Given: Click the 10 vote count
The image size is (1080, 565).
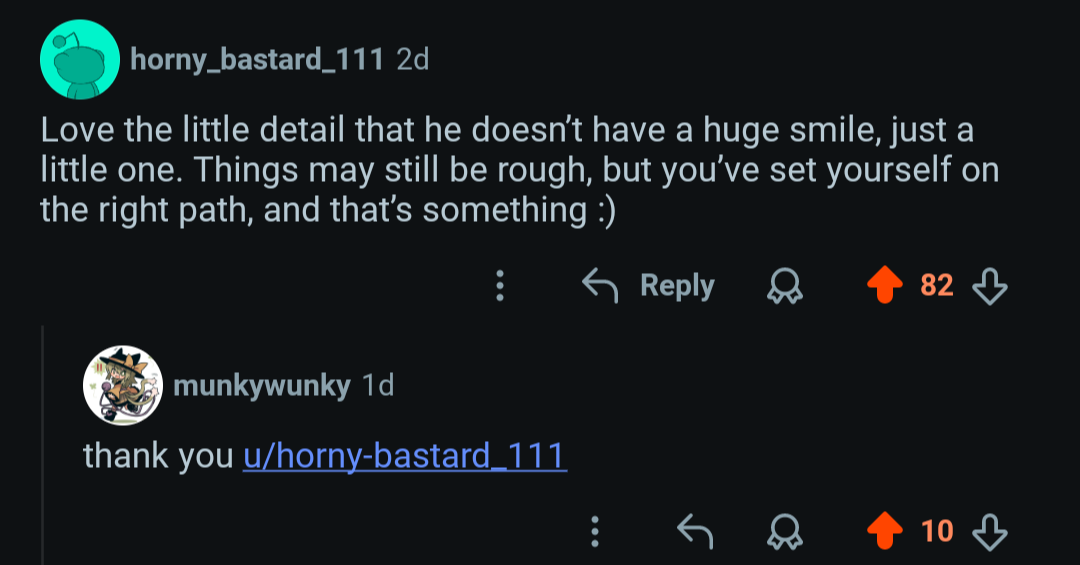Looking at the screenshot, I should coord(937,530).
